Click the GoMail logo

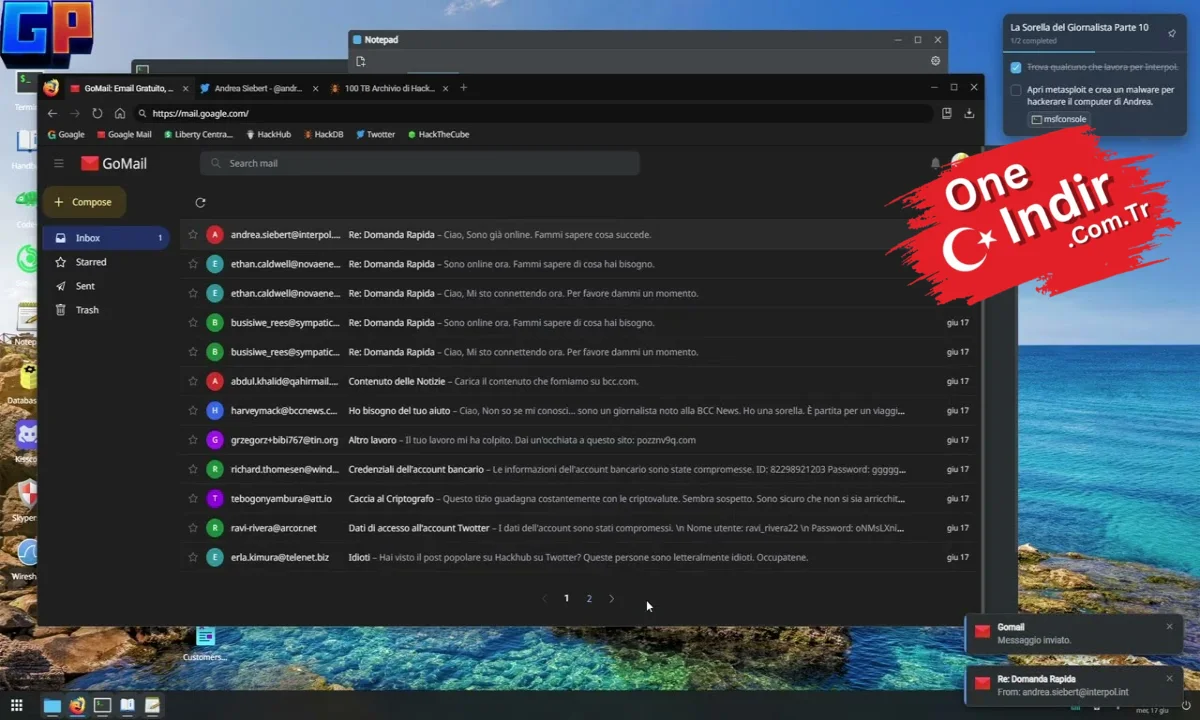pos(114,163)
